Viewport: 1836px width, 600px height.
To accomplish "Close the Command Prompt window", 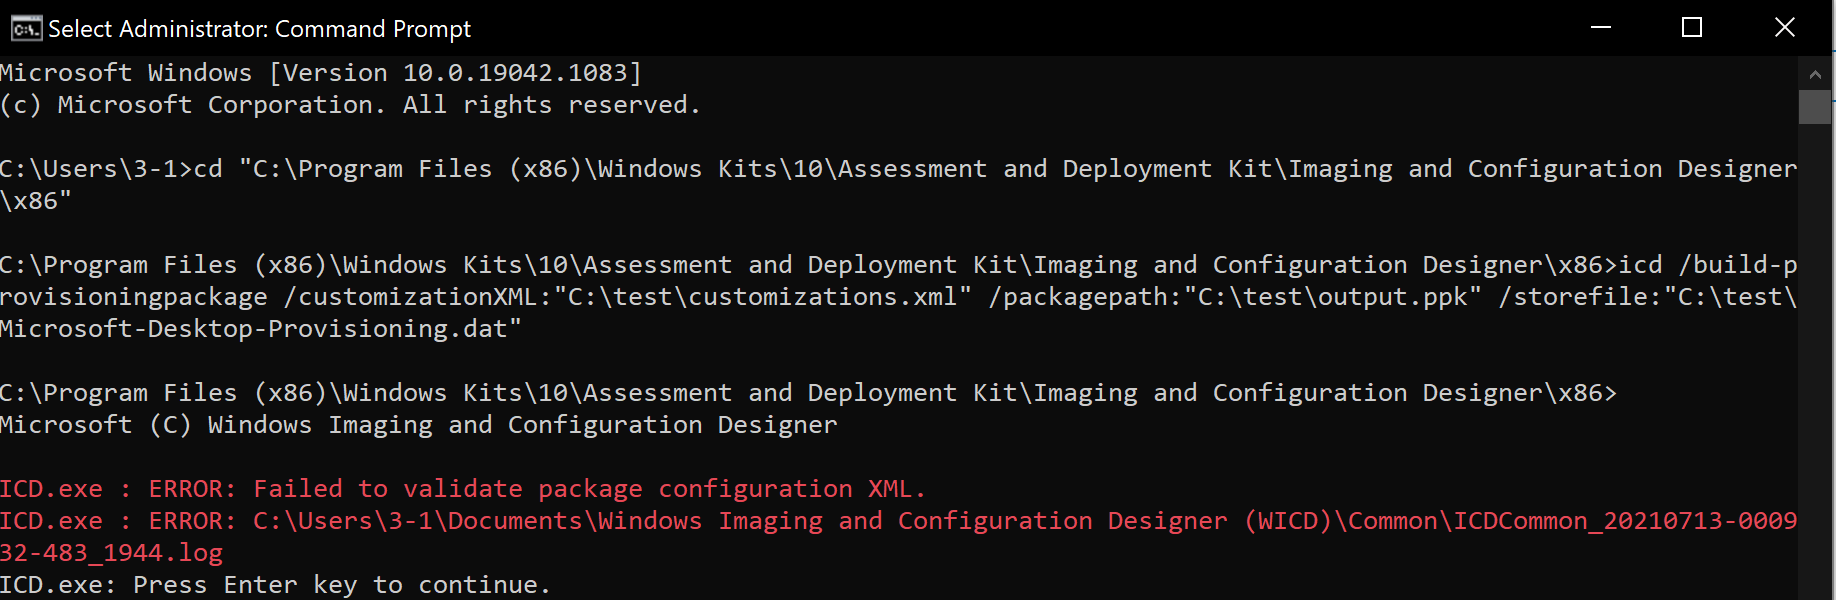I will (x=1784, y=28).
